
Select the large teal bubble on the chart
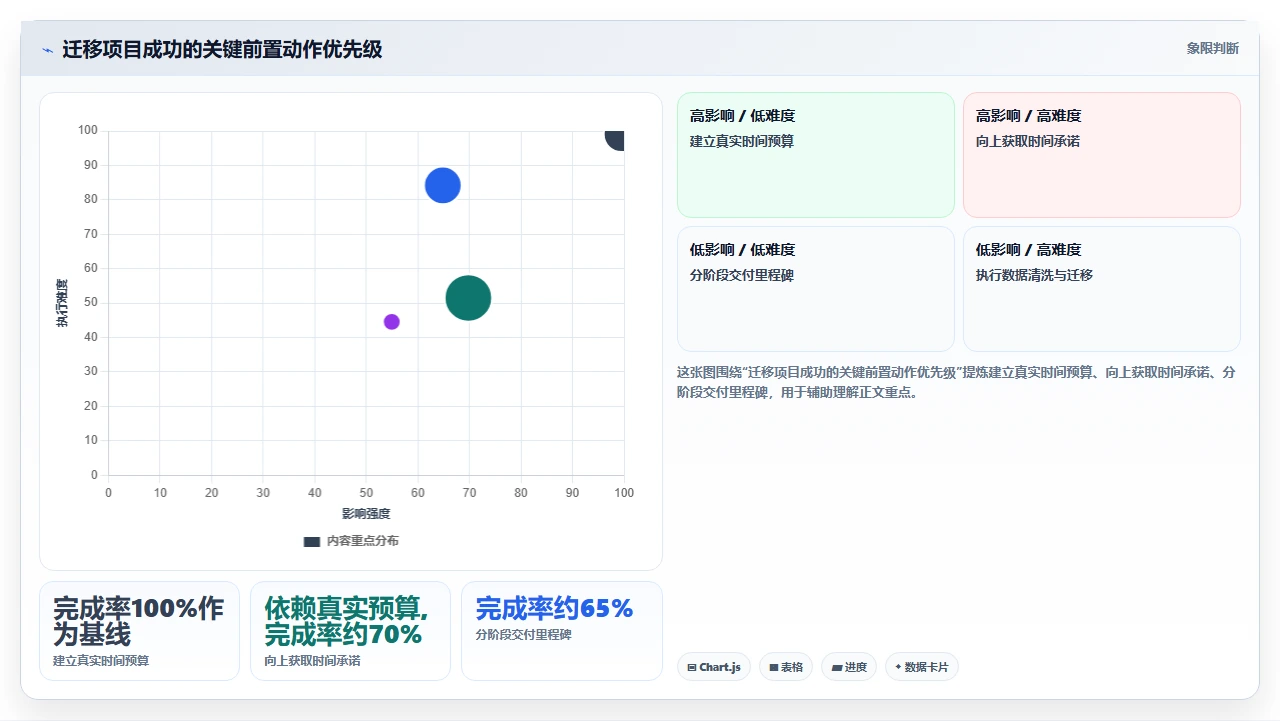pyautogui.click(x=468, y=297)
